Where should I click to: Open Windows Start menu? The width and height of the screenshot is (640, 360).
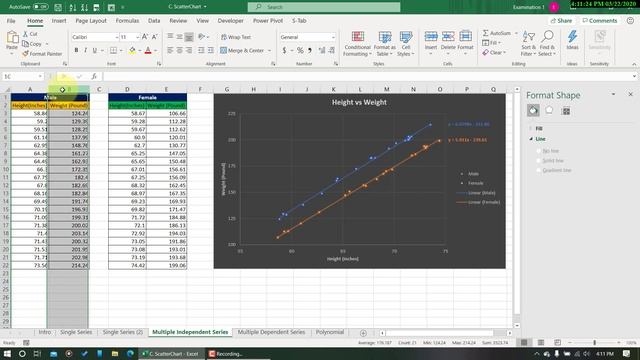click(7, 353)
